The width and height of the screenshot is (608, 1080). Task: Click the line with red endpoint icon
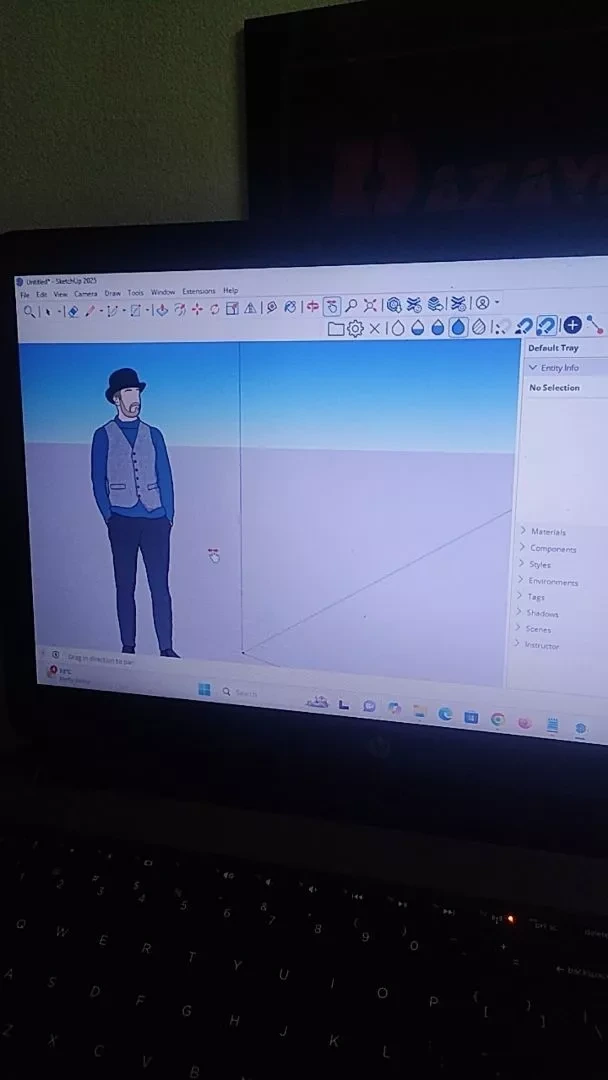pyautogui.click(x=595, y=324)
